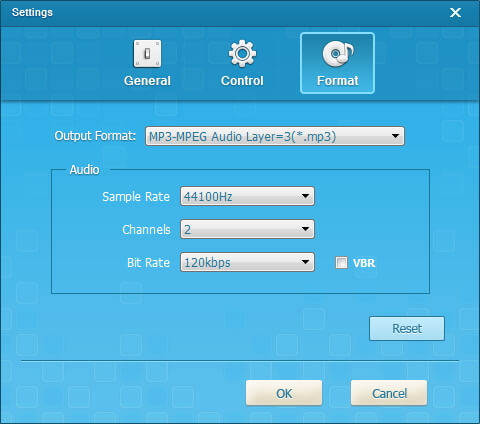The height and width of the screenshot is (424, 480).
Task: Click the VBR label text
Action: click(364, 263)
